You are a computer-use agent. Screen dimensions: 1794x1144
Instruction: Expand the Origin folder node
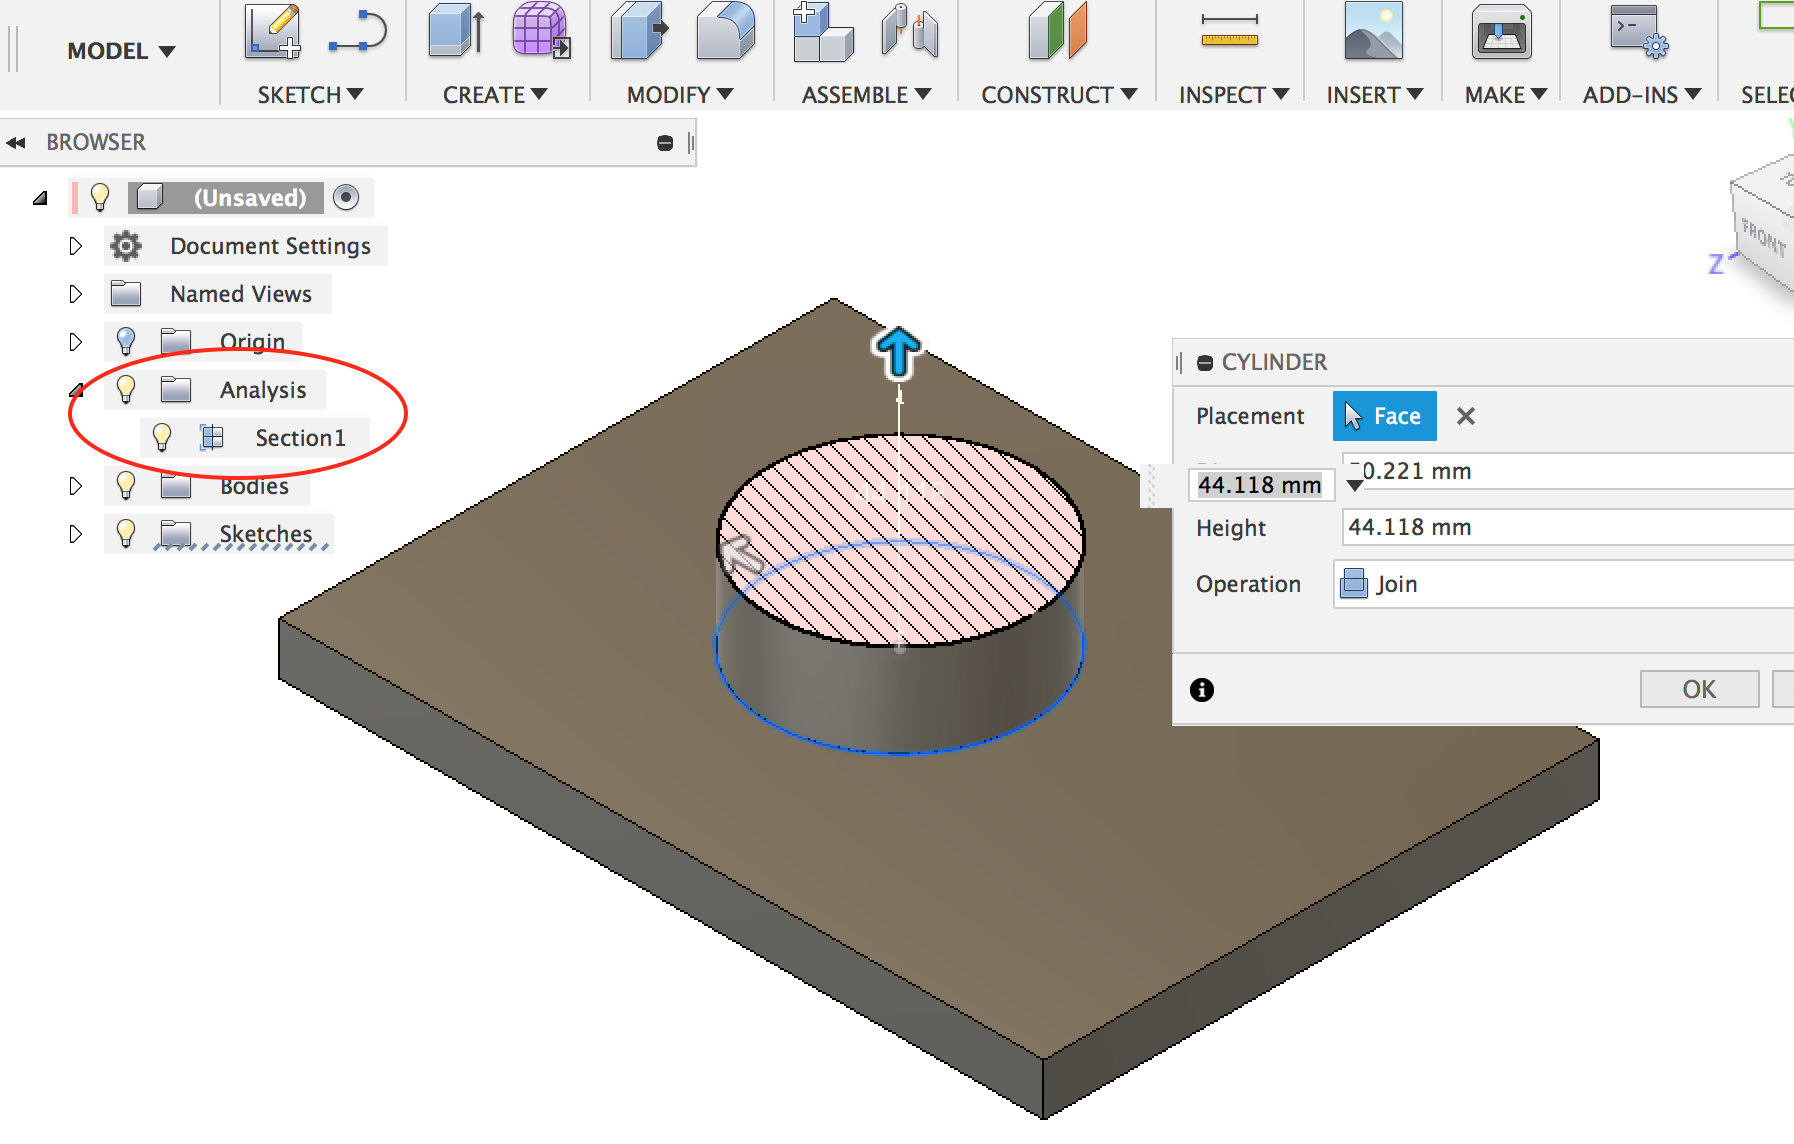(x=76, y=342)
